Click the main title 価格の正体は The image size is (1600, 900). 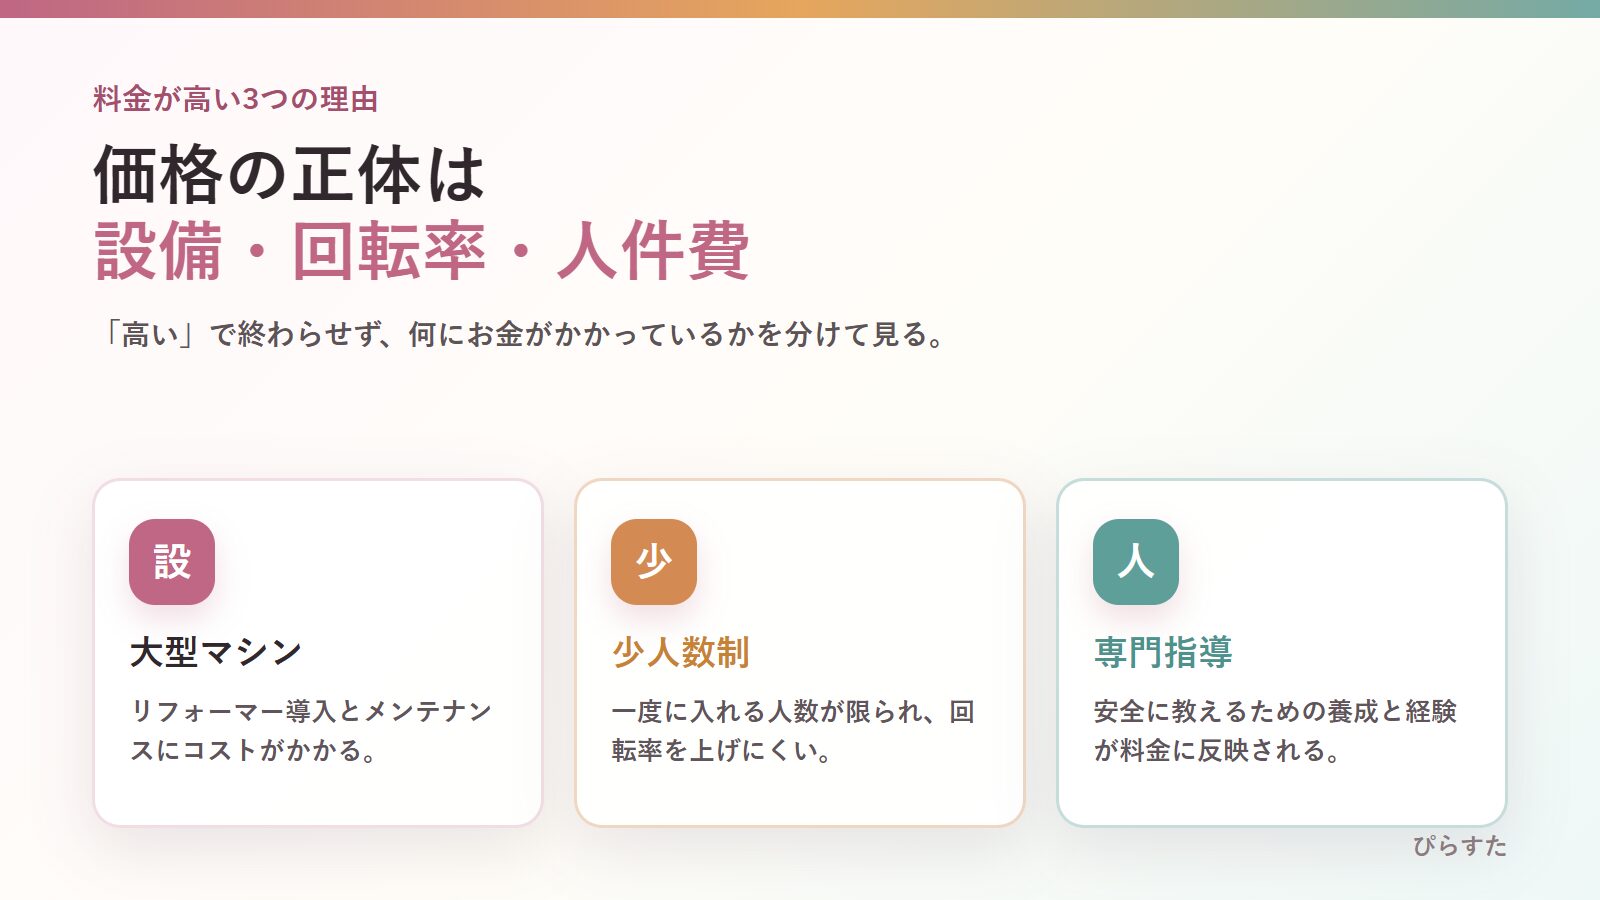coord(290,174)
